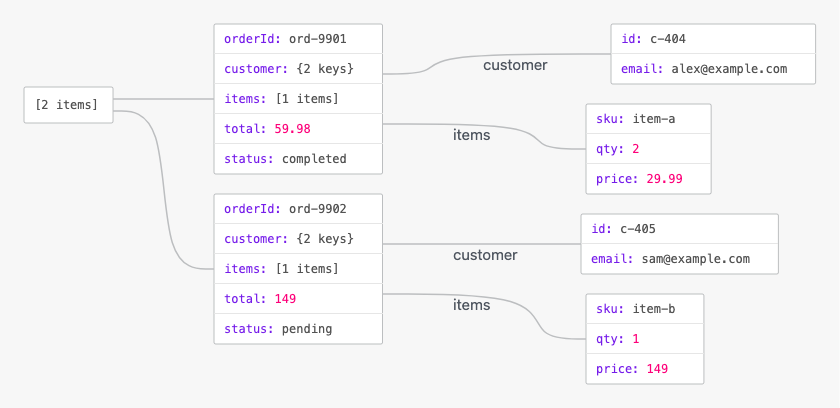Select items row in order ord-9901 node

[298, 99]
